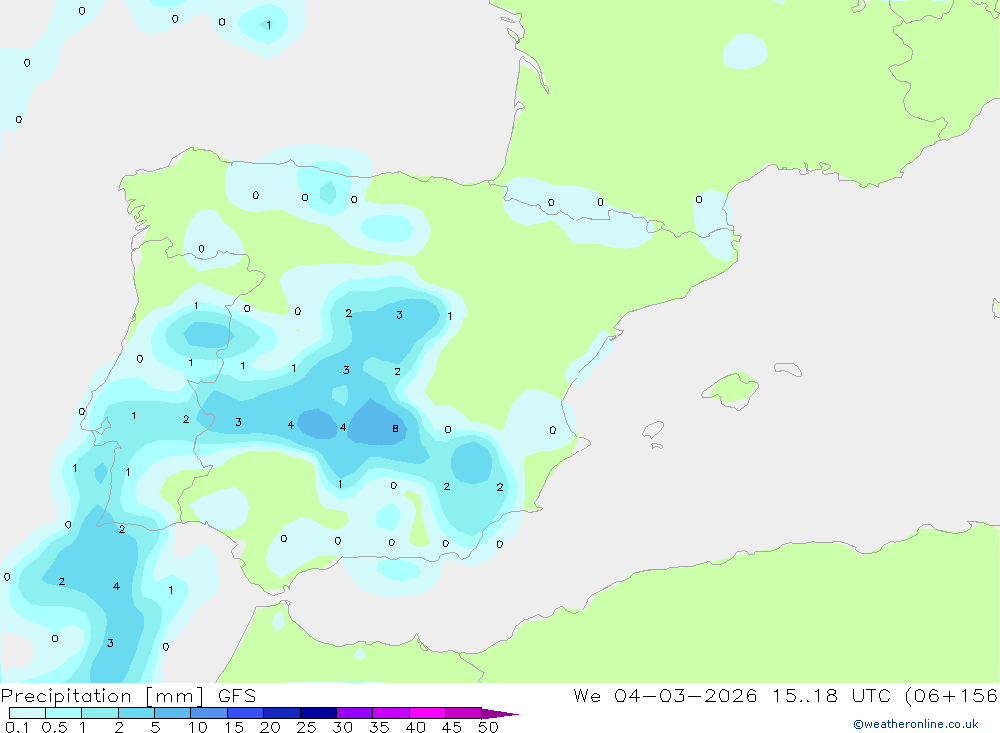Viewport: 1000px width, 733px height.
Task: Click the "8" precipitation value on the map
Action: pos(395,429)
